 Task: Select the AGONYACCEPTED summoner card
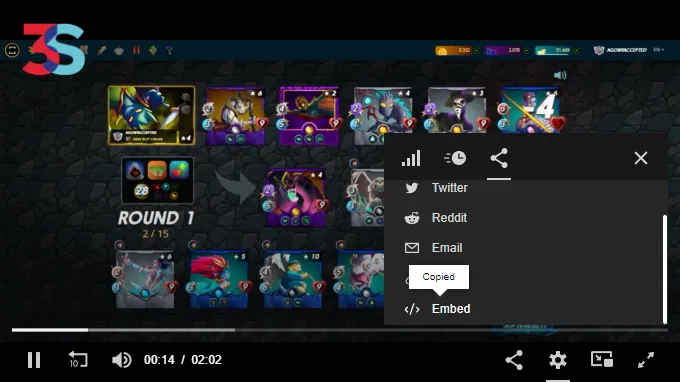click(x=151, y=115)
